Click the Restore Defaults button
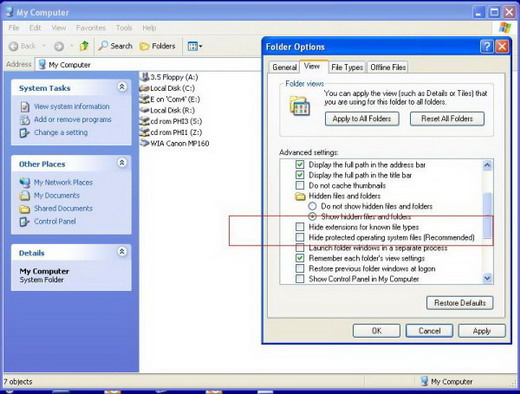This screenshot has width=520, height=394. coord(460,303)
